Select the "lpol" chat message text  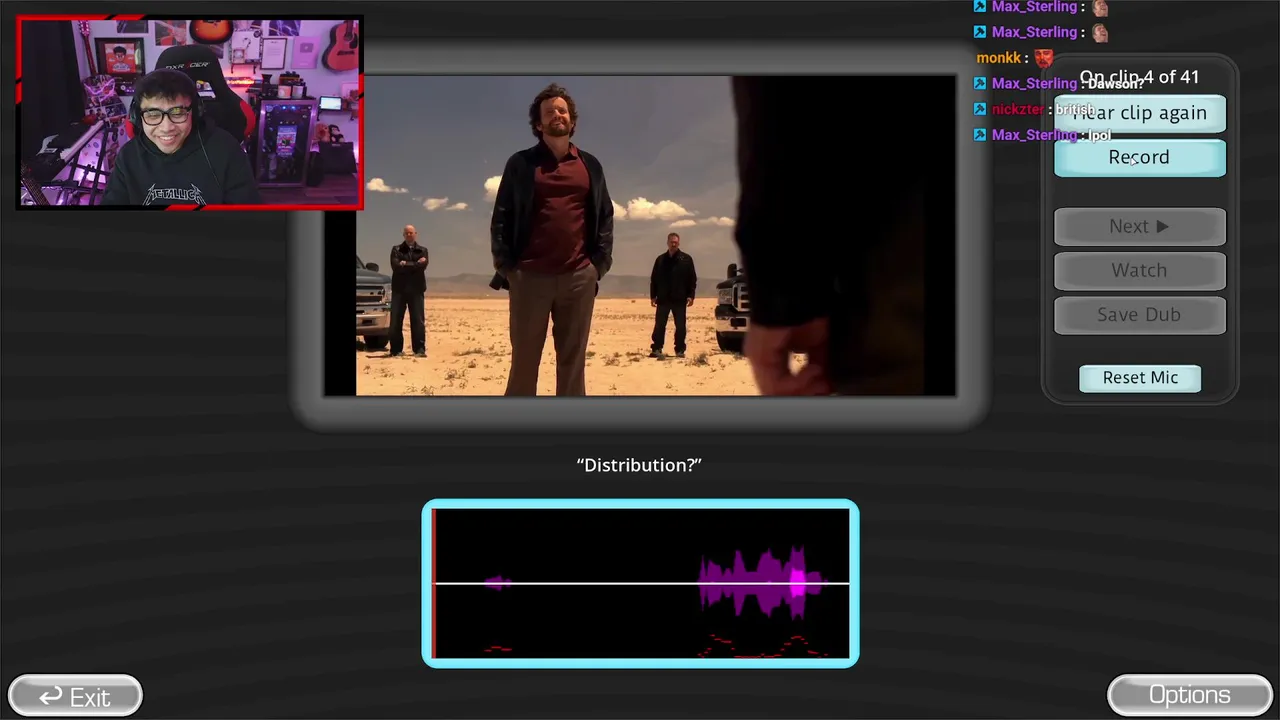[1100, 135]
